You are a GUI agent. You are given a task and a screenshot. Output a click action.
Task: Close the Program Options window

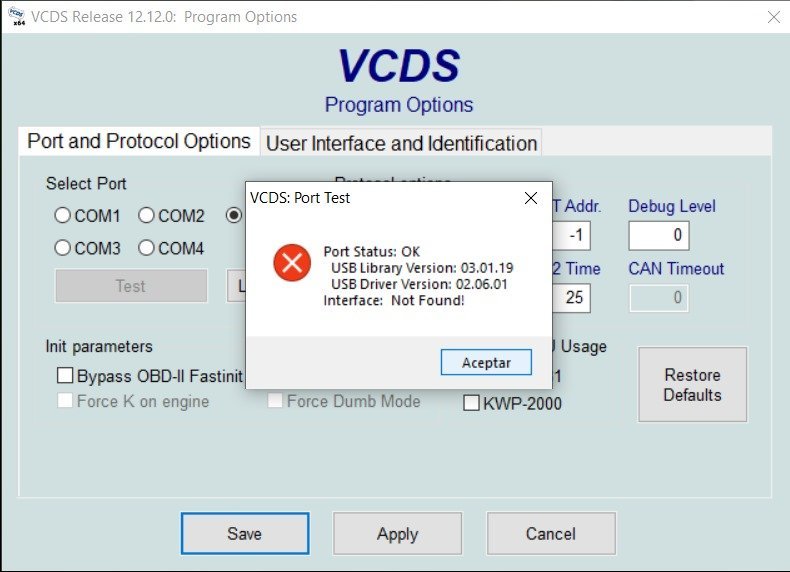tap(774, 17)
